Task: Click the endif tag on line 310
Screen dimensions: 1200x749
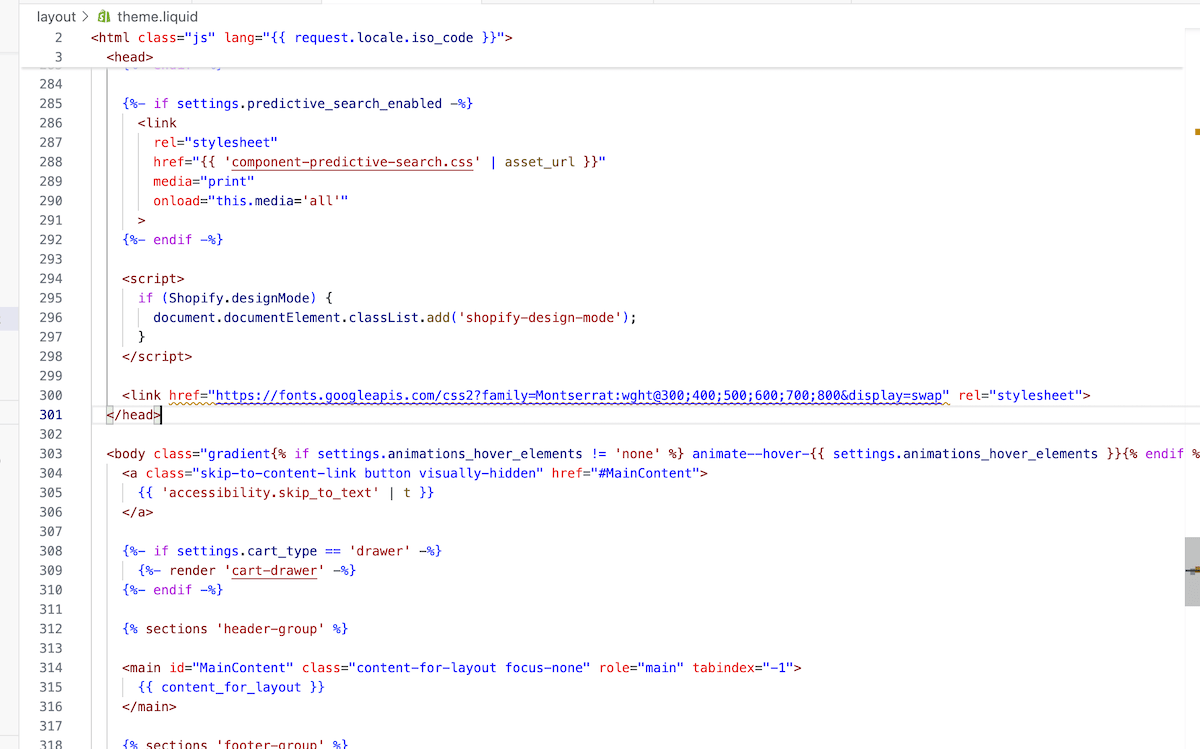Action: pos(173,590)
